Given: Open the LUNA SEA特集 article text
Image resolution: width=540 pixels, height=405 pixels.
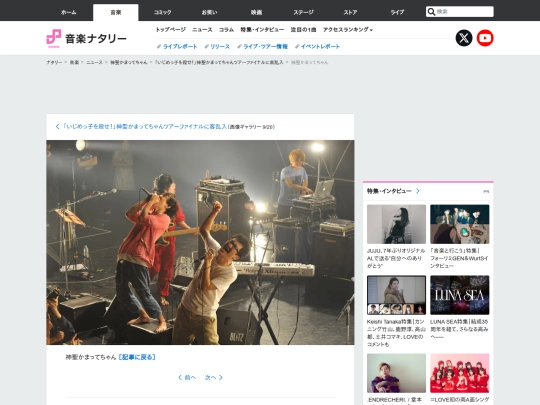Looking at the screenshot, I should pyautogui.click(x=459, y=329).
